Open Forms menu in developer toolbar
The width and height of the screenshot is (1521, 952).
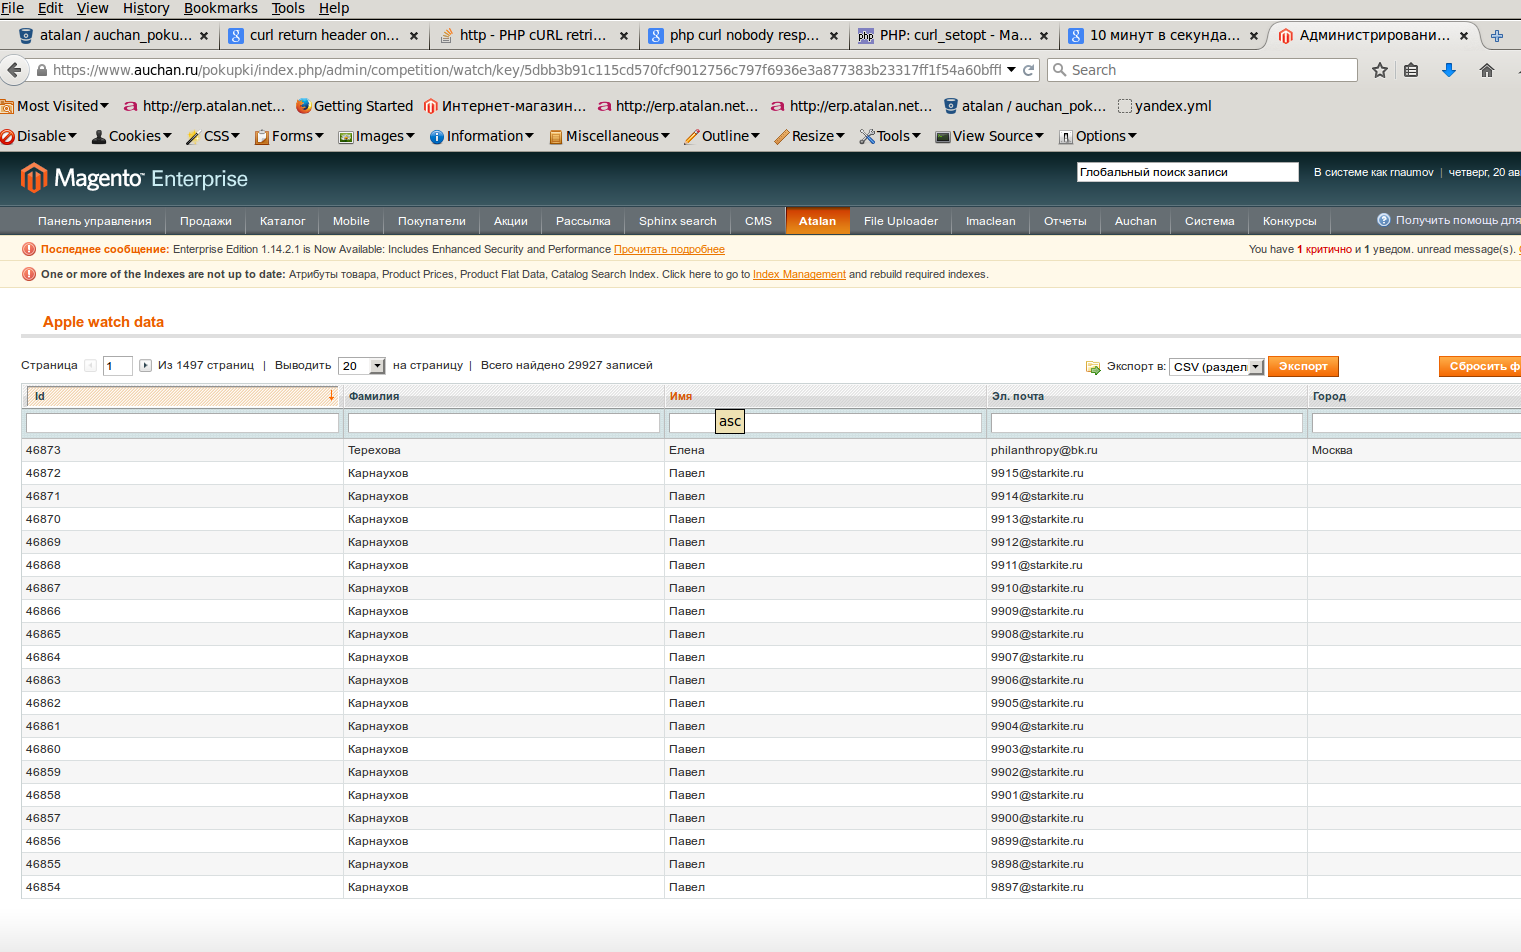289,136
